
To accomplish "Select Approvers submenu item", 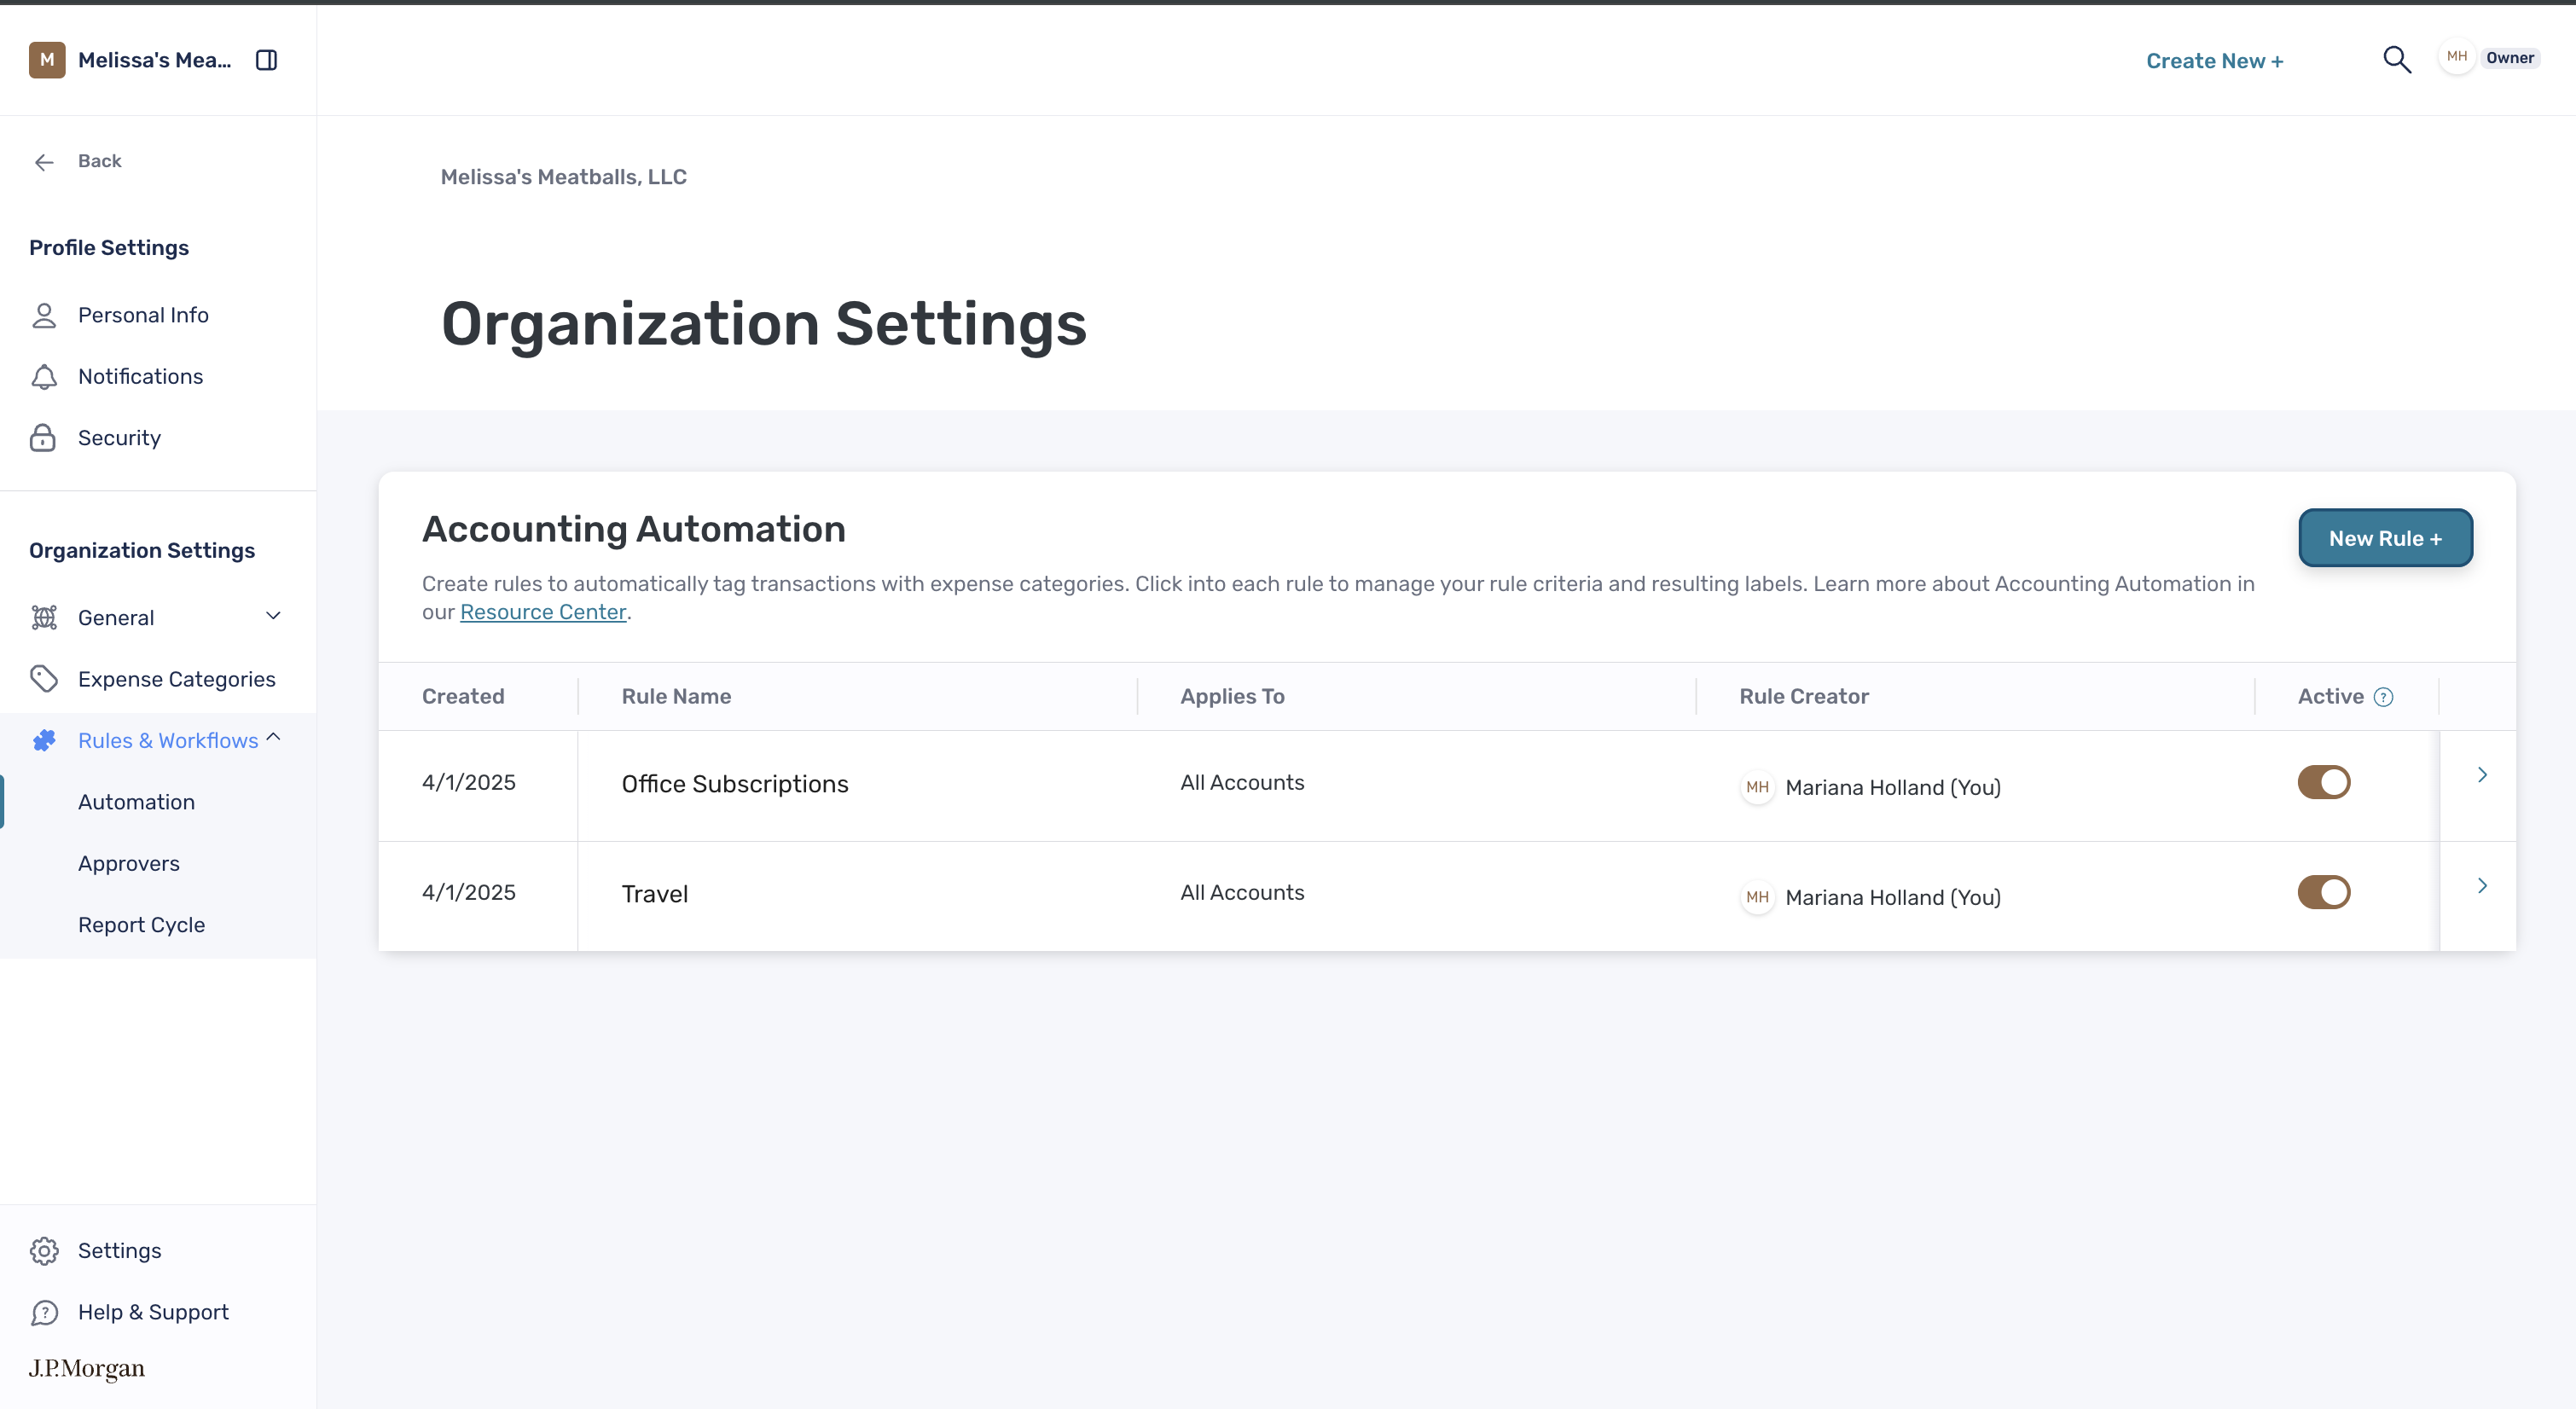I will click(129, 864).
